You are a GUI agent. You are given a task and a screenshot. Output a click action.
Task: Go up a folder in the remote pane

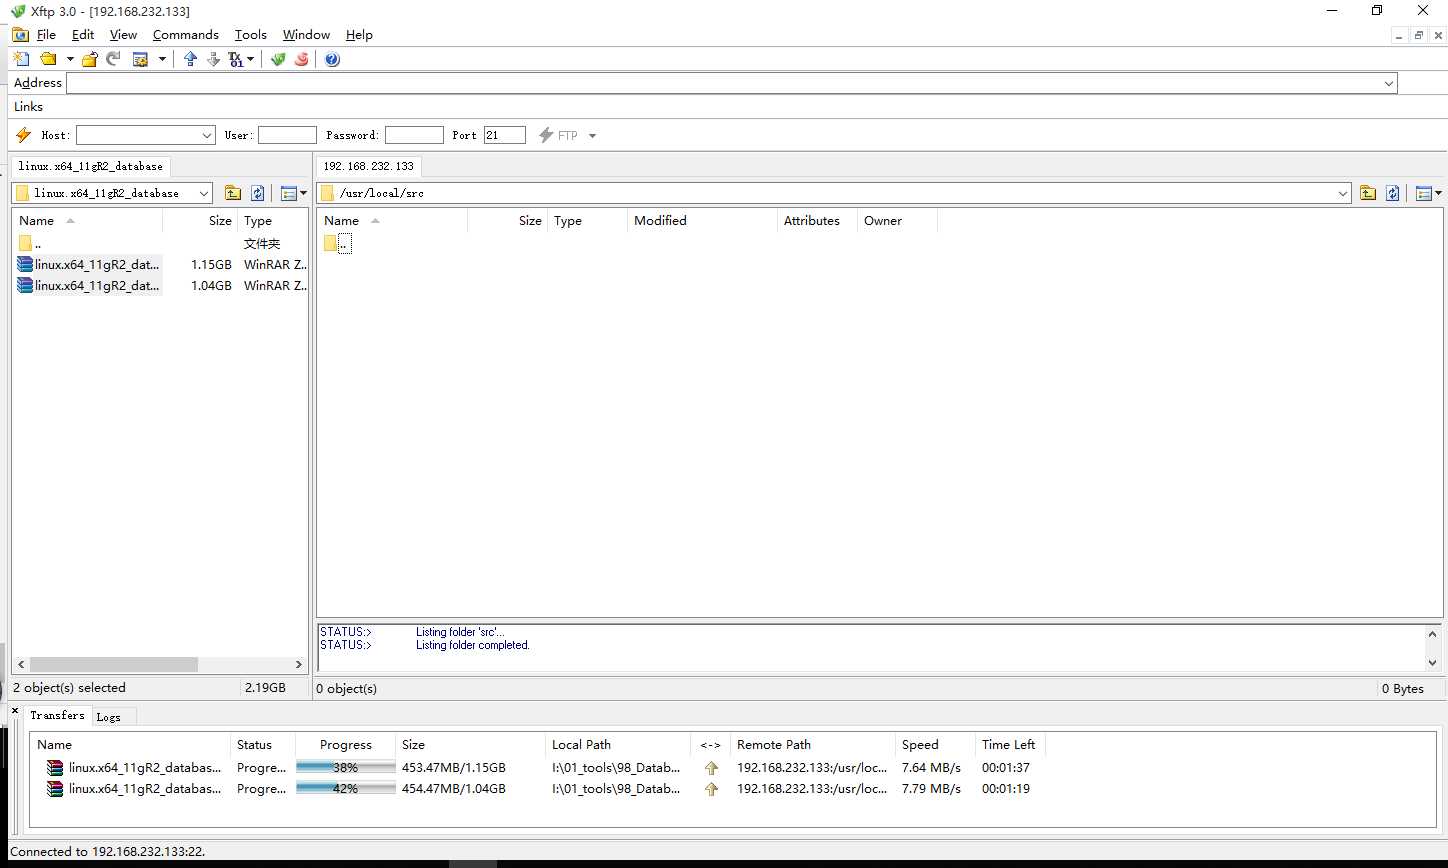pyautogui.click(x=1367, y=193)
